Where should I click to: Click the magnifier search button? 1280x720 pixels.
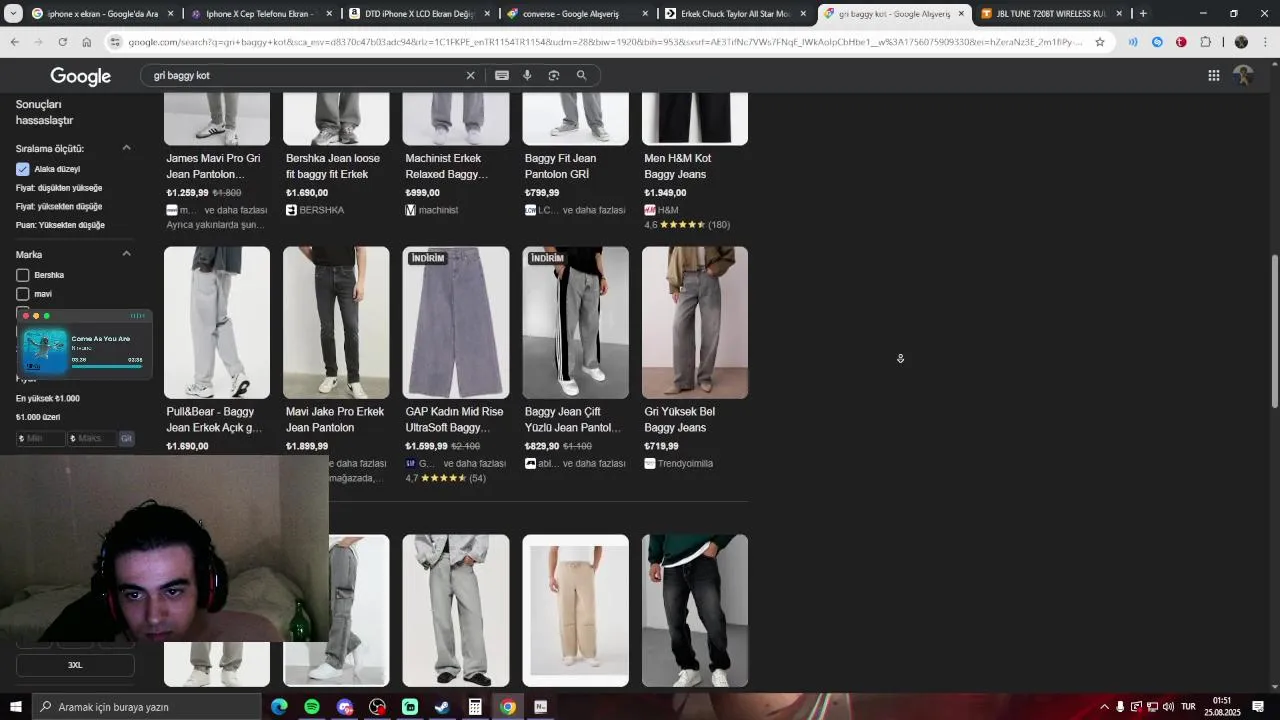(581, 75)
